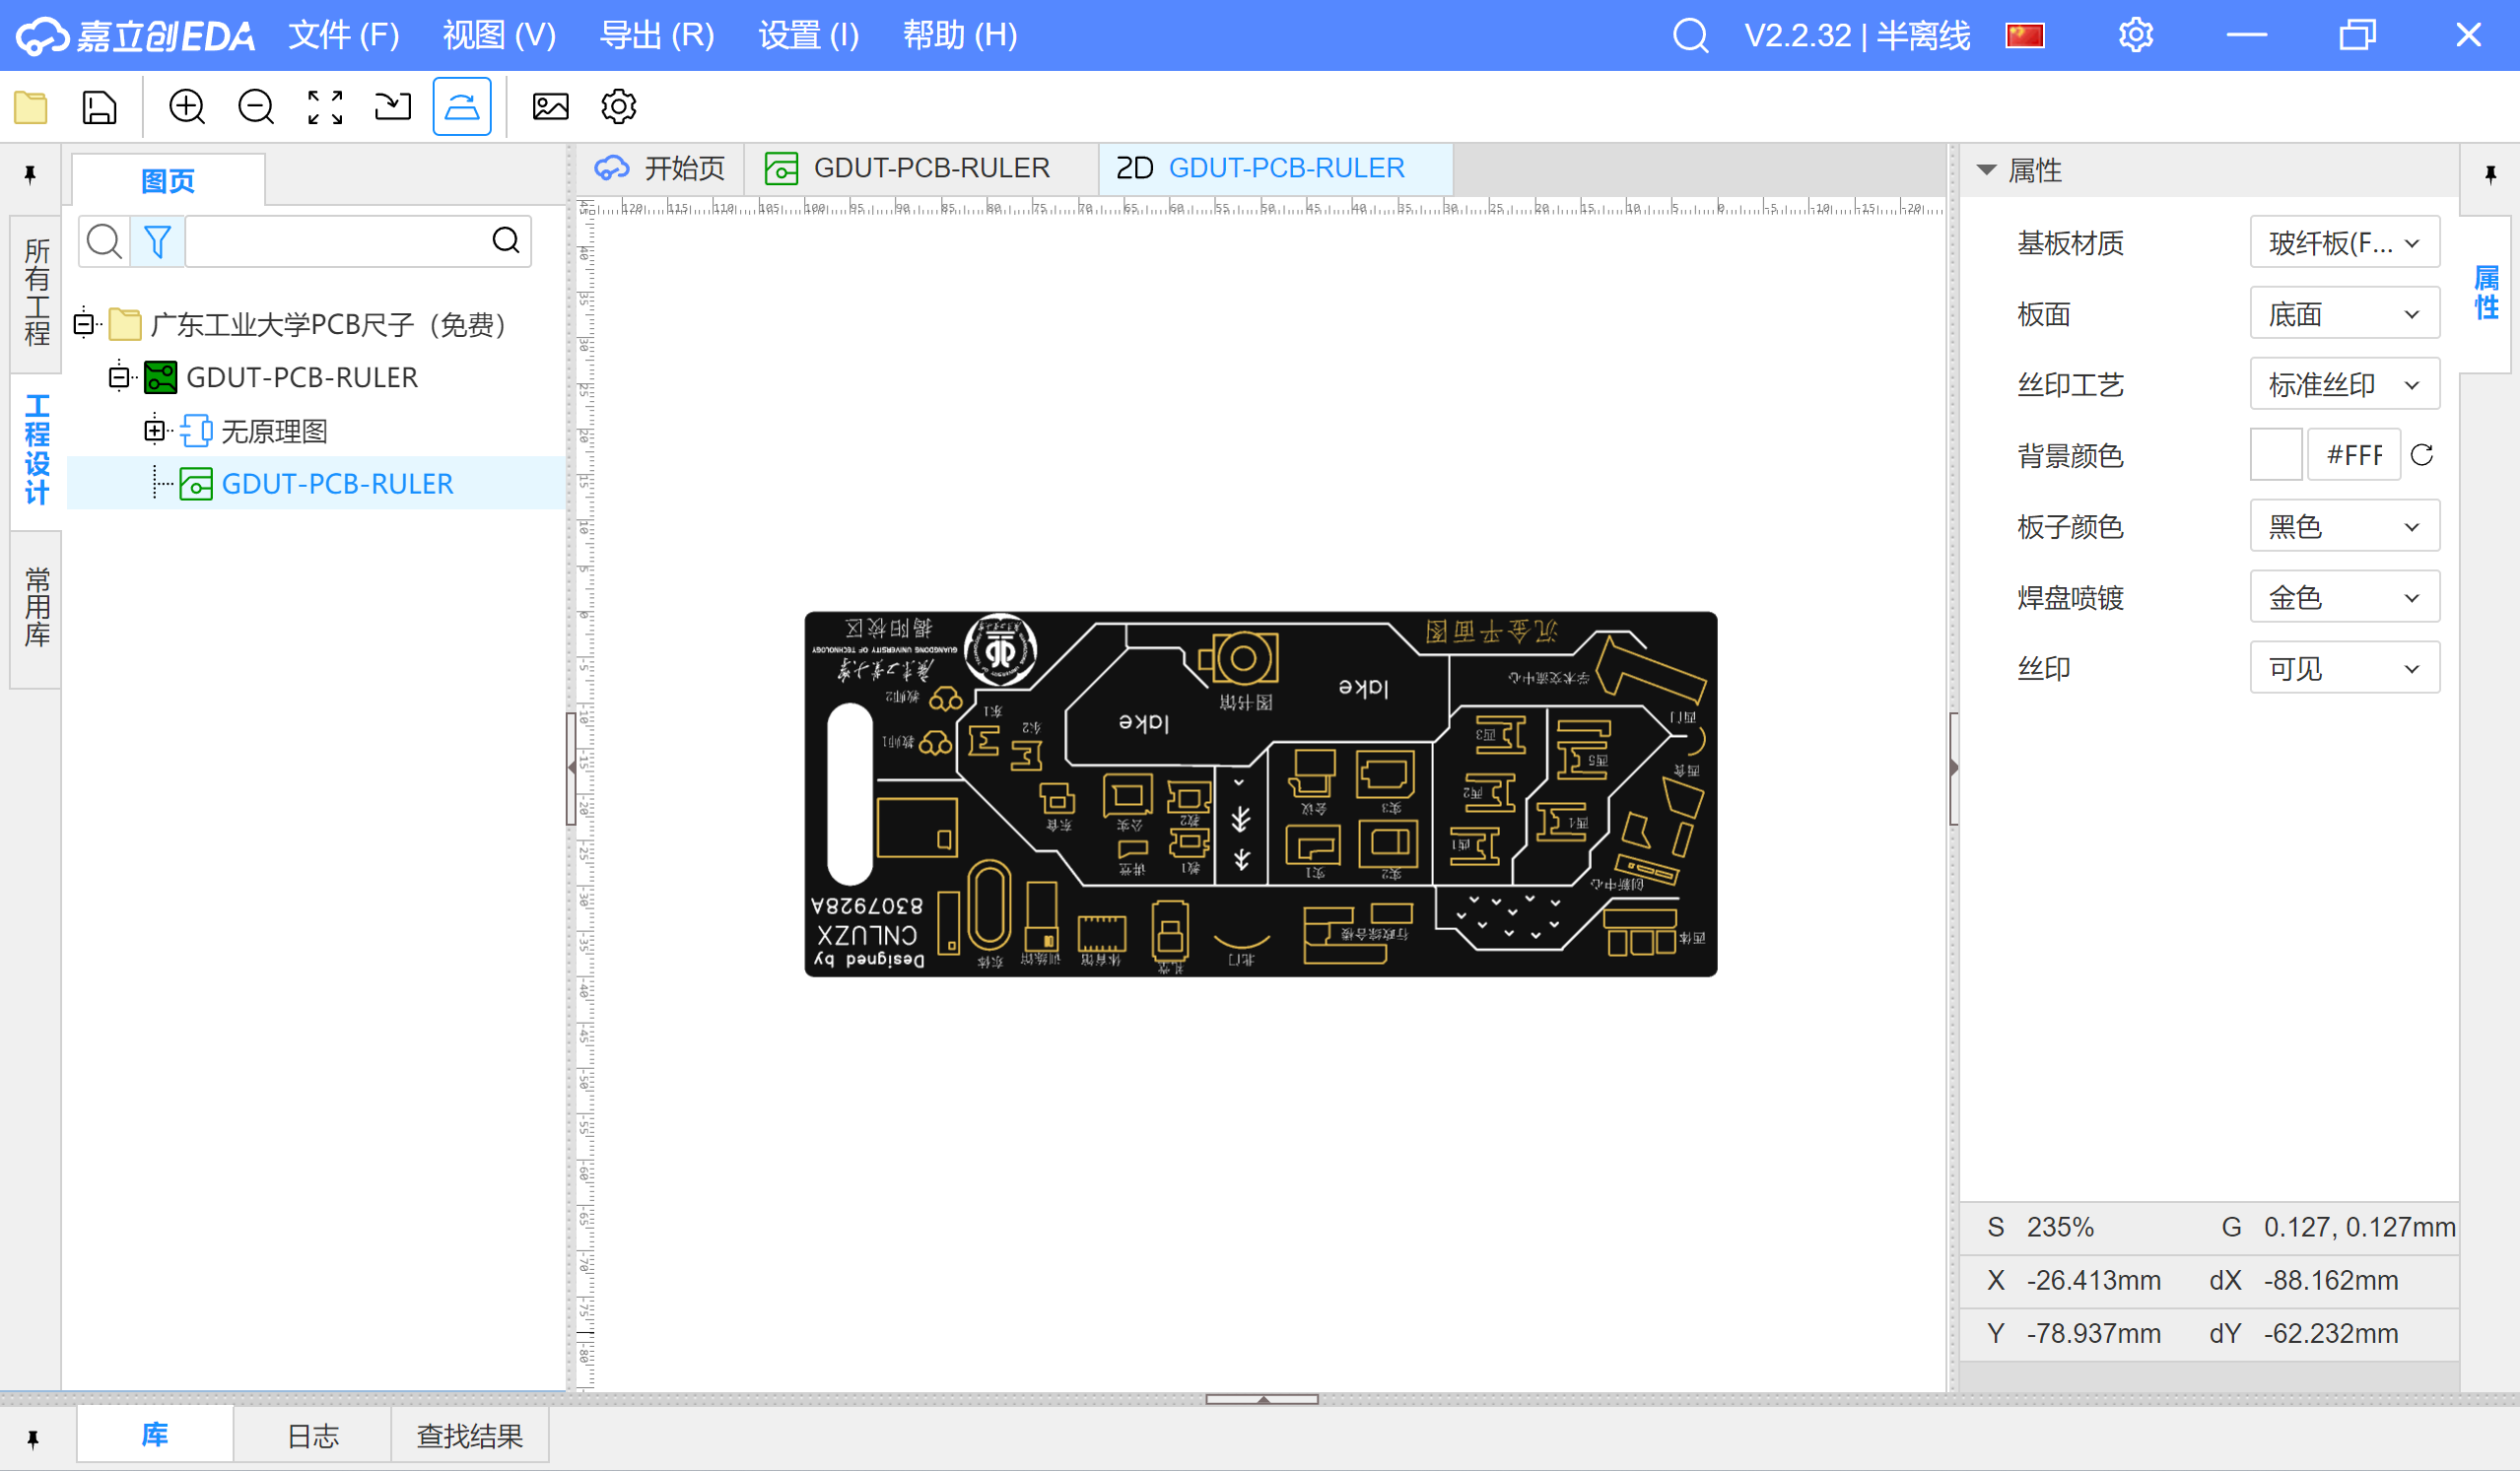Click the export image icon in toolbar
2520x1471 pixels.
click(550, 107)
